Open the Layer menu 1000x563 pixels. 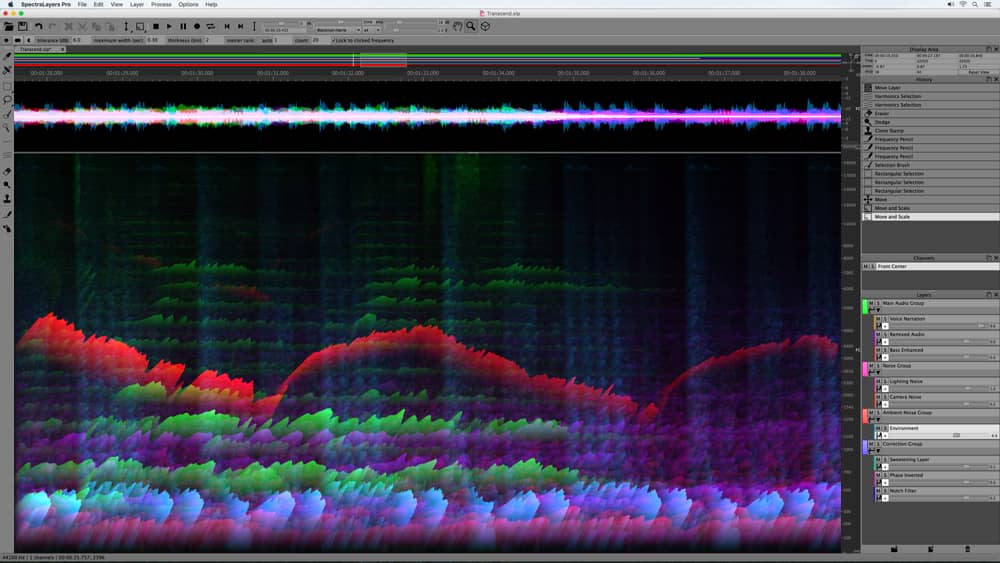pyautogui.click(x=137, y=4)
